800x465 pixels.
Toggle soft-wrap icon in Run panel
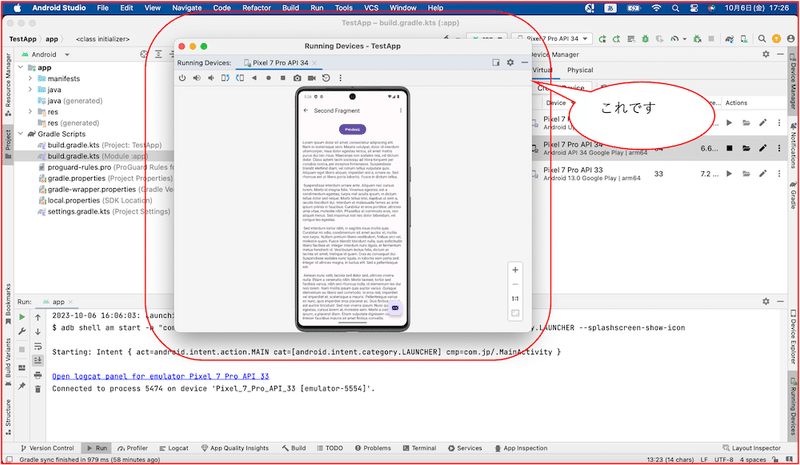(38, 347)
